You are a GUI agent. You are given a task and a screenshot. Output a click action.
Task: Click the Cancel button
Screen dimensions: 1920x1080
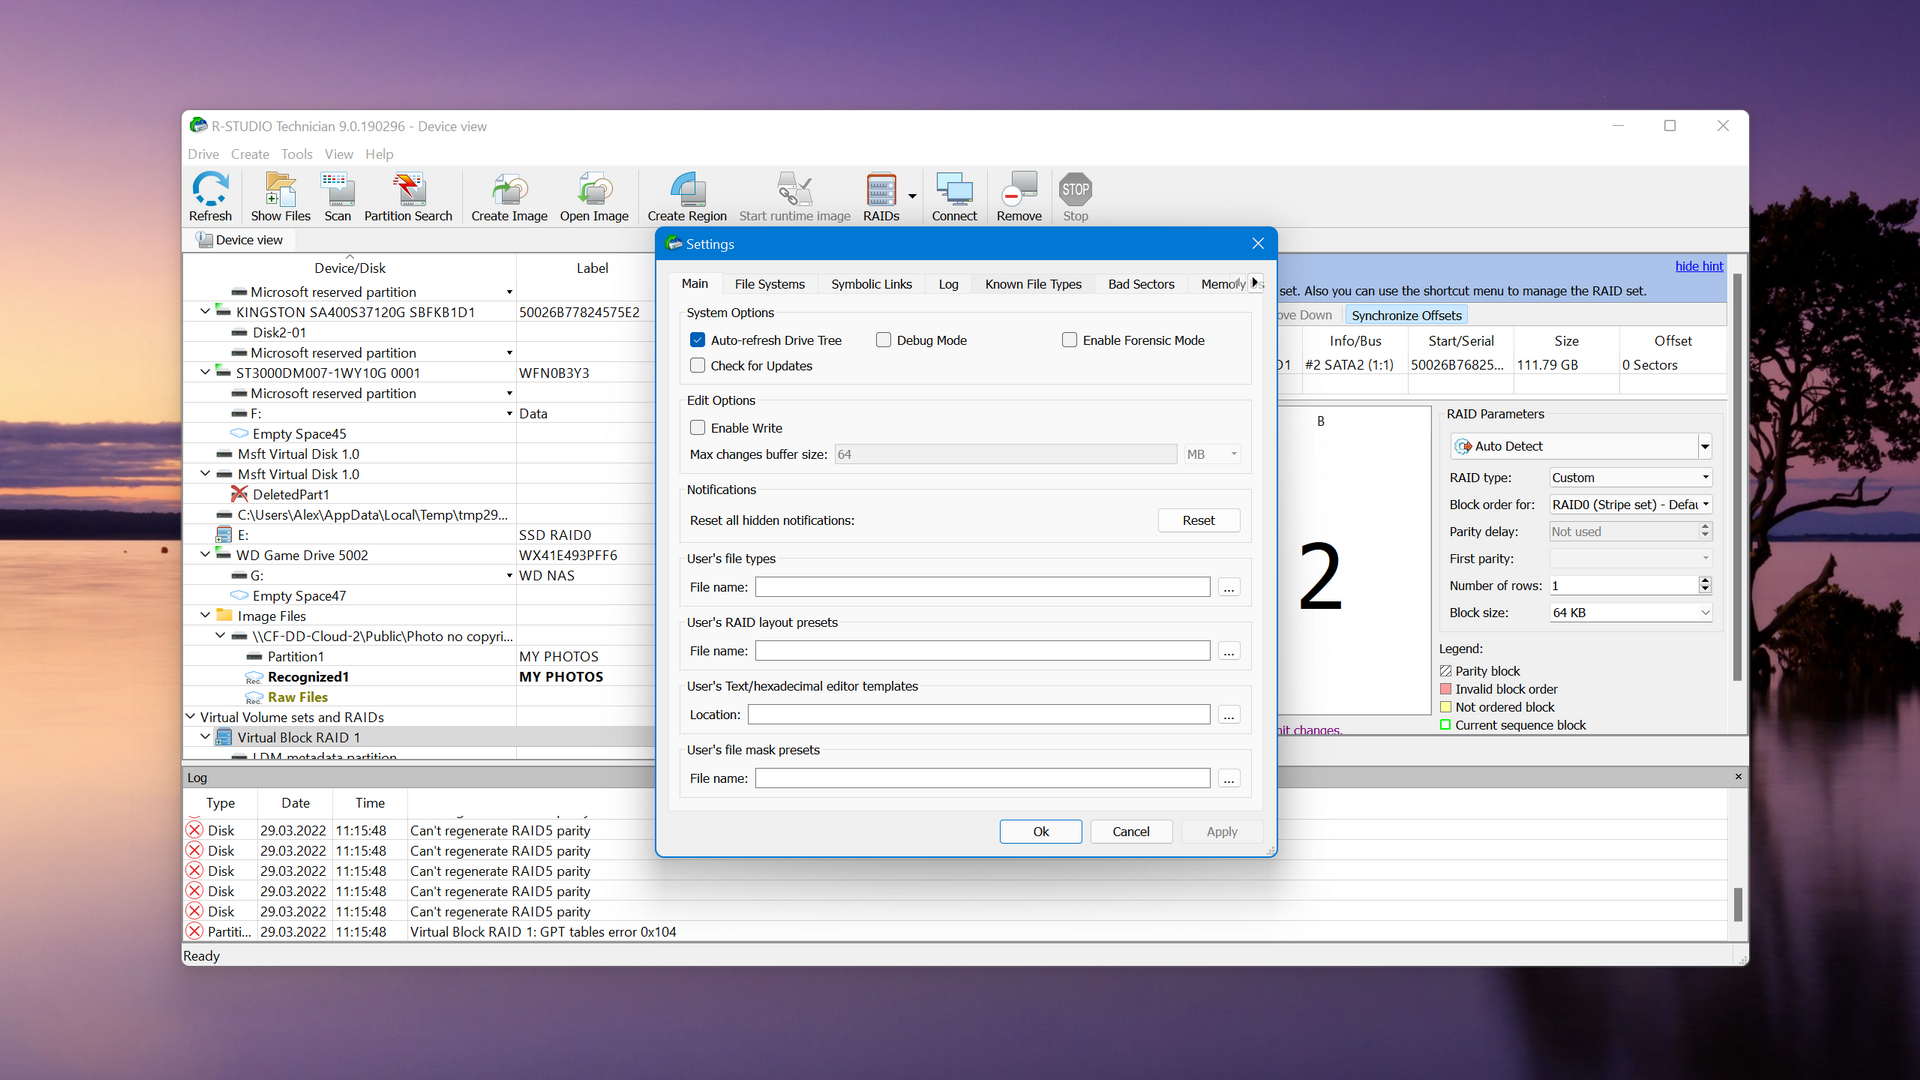coord(1130,831)
